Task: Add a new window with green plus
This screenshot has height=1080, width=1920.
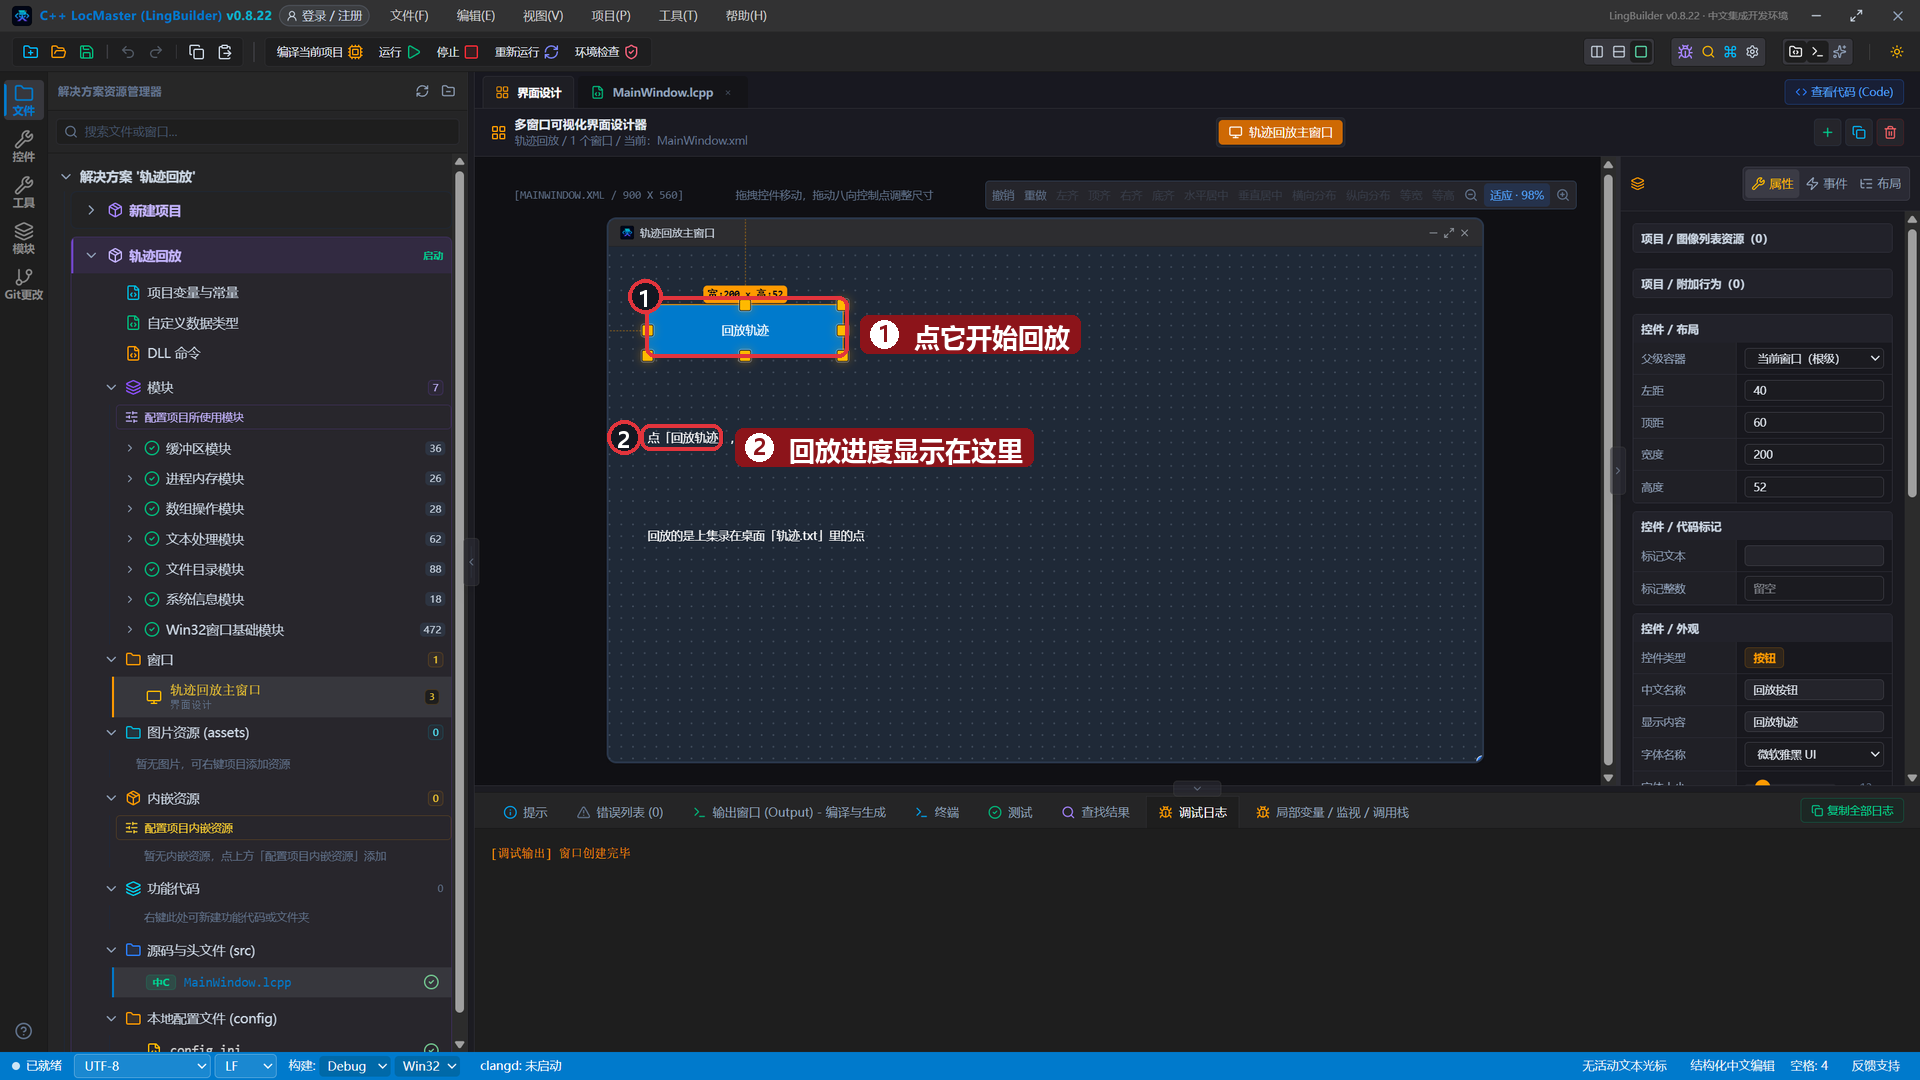Action: click(x=1827, y=132)
